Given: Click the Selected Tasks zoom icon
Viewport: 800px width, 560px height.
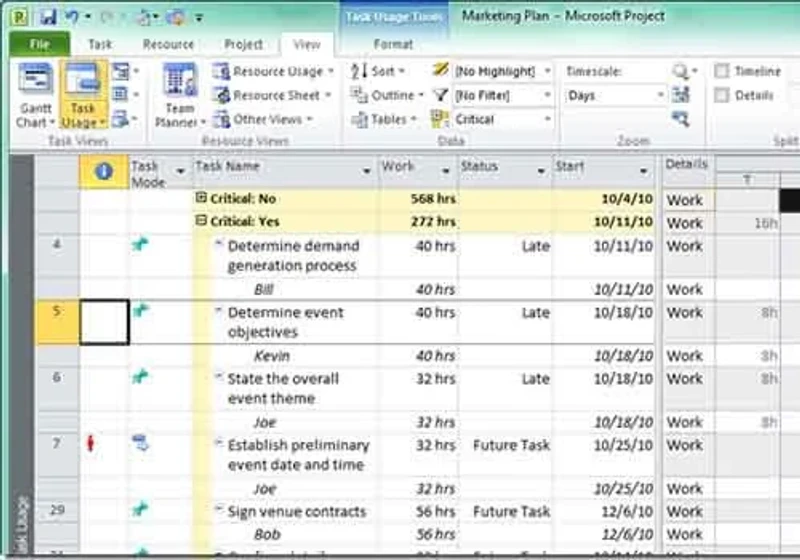Looking at the screenshot, I should tap(681, 119).
